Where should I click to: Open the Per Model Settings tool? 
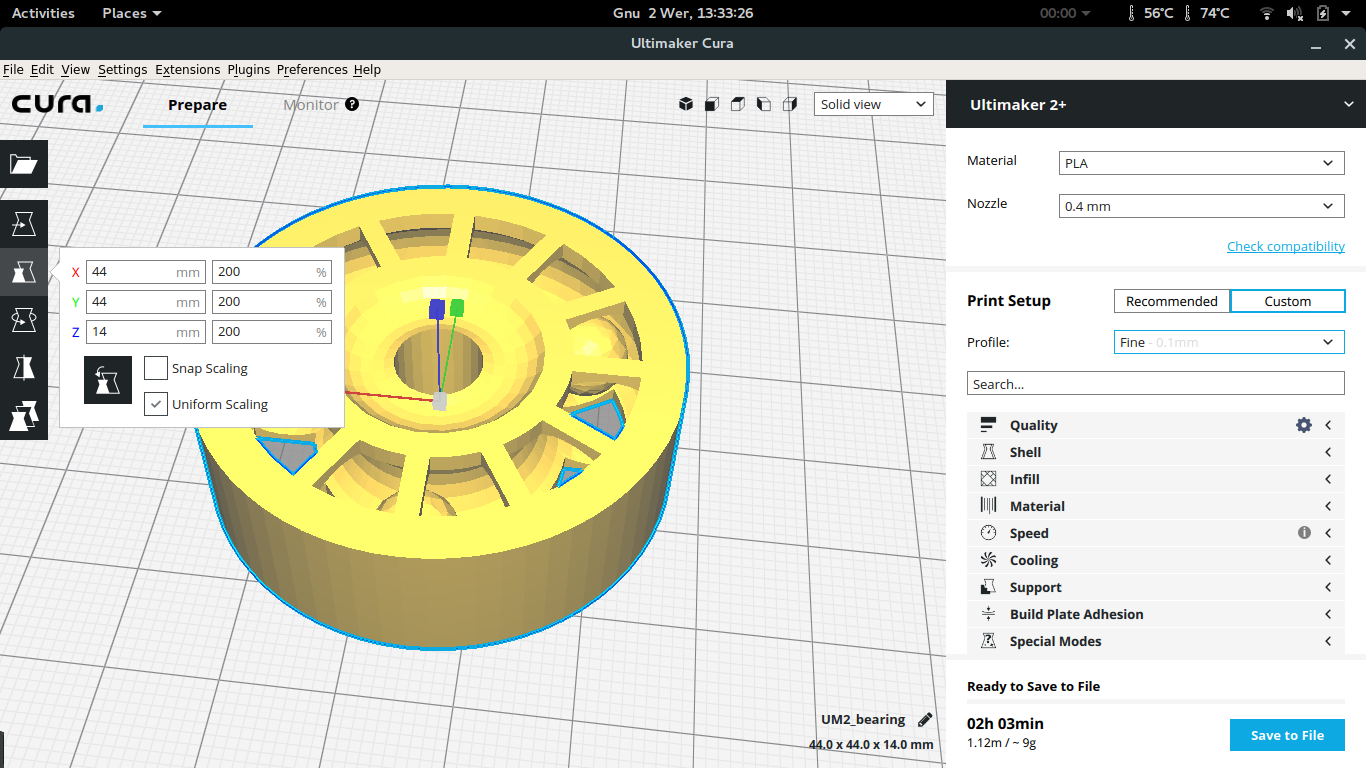[24, 416]
